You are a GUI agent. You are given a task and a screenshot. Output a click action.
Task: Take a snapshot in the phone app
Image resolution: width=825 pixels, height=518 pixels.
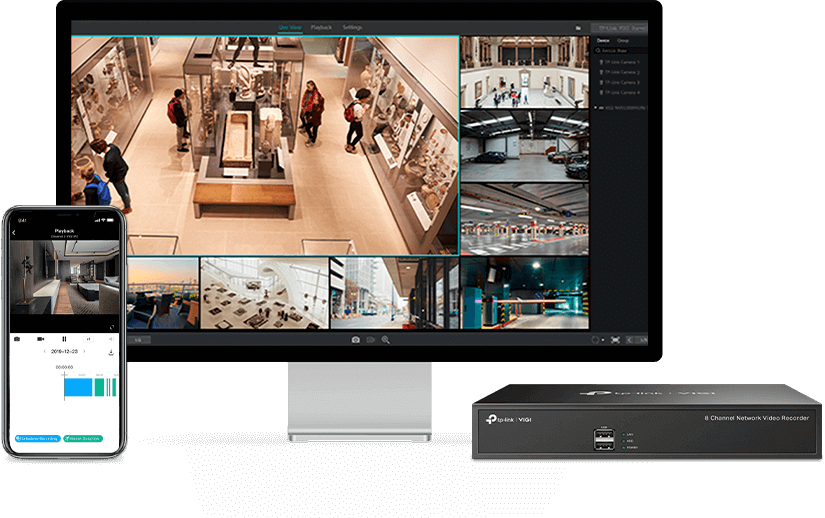click(x=17, y=339)
